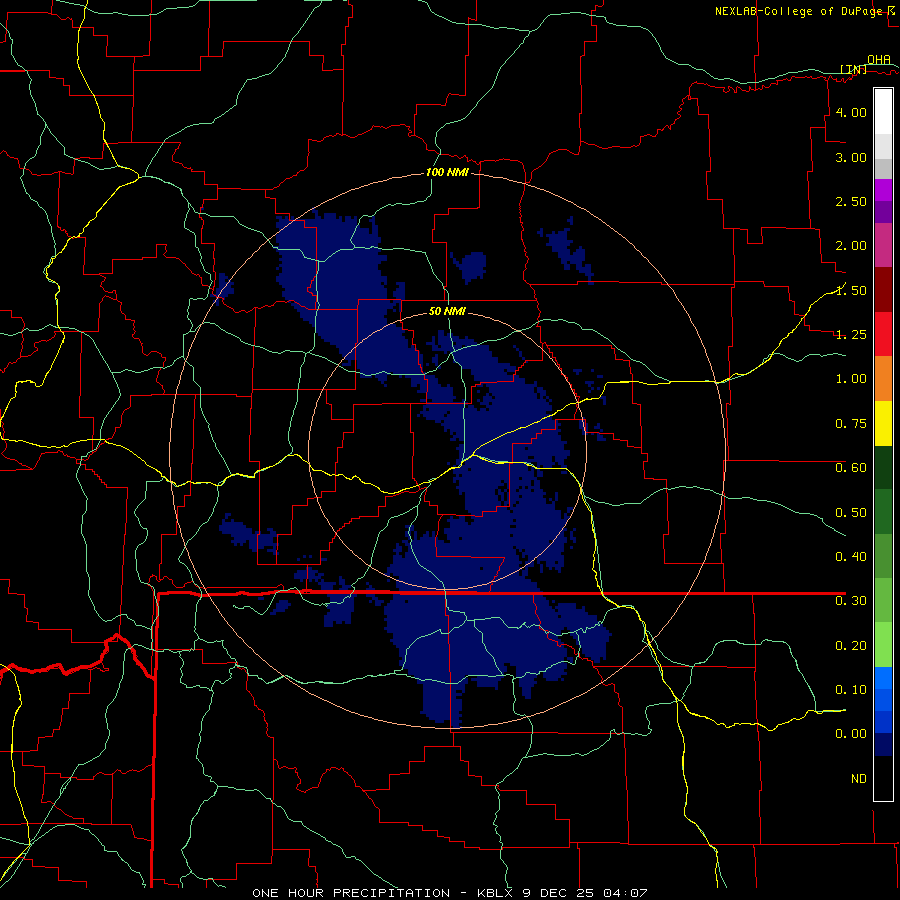Click the 1.50 legend value
Screen dimensions: 900x900
pos(851,290)
